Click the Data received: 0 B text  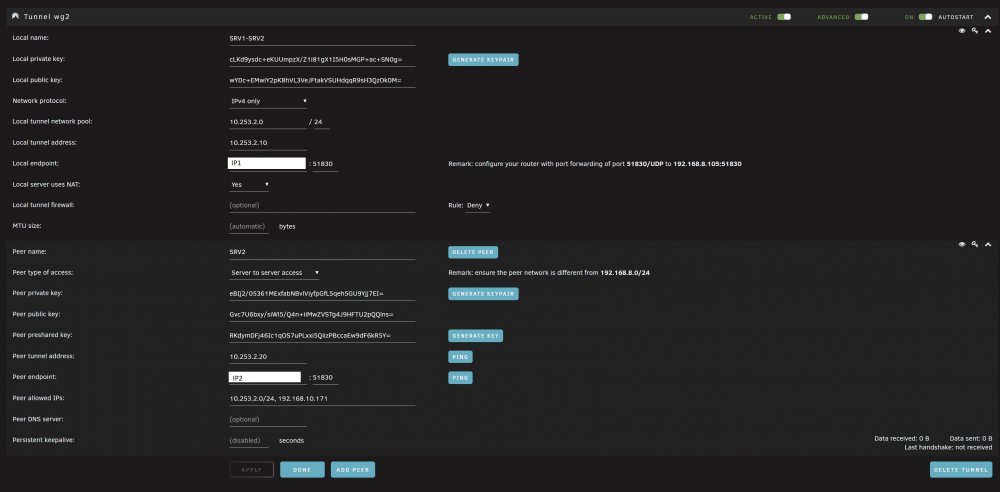(x=901, y=438)
